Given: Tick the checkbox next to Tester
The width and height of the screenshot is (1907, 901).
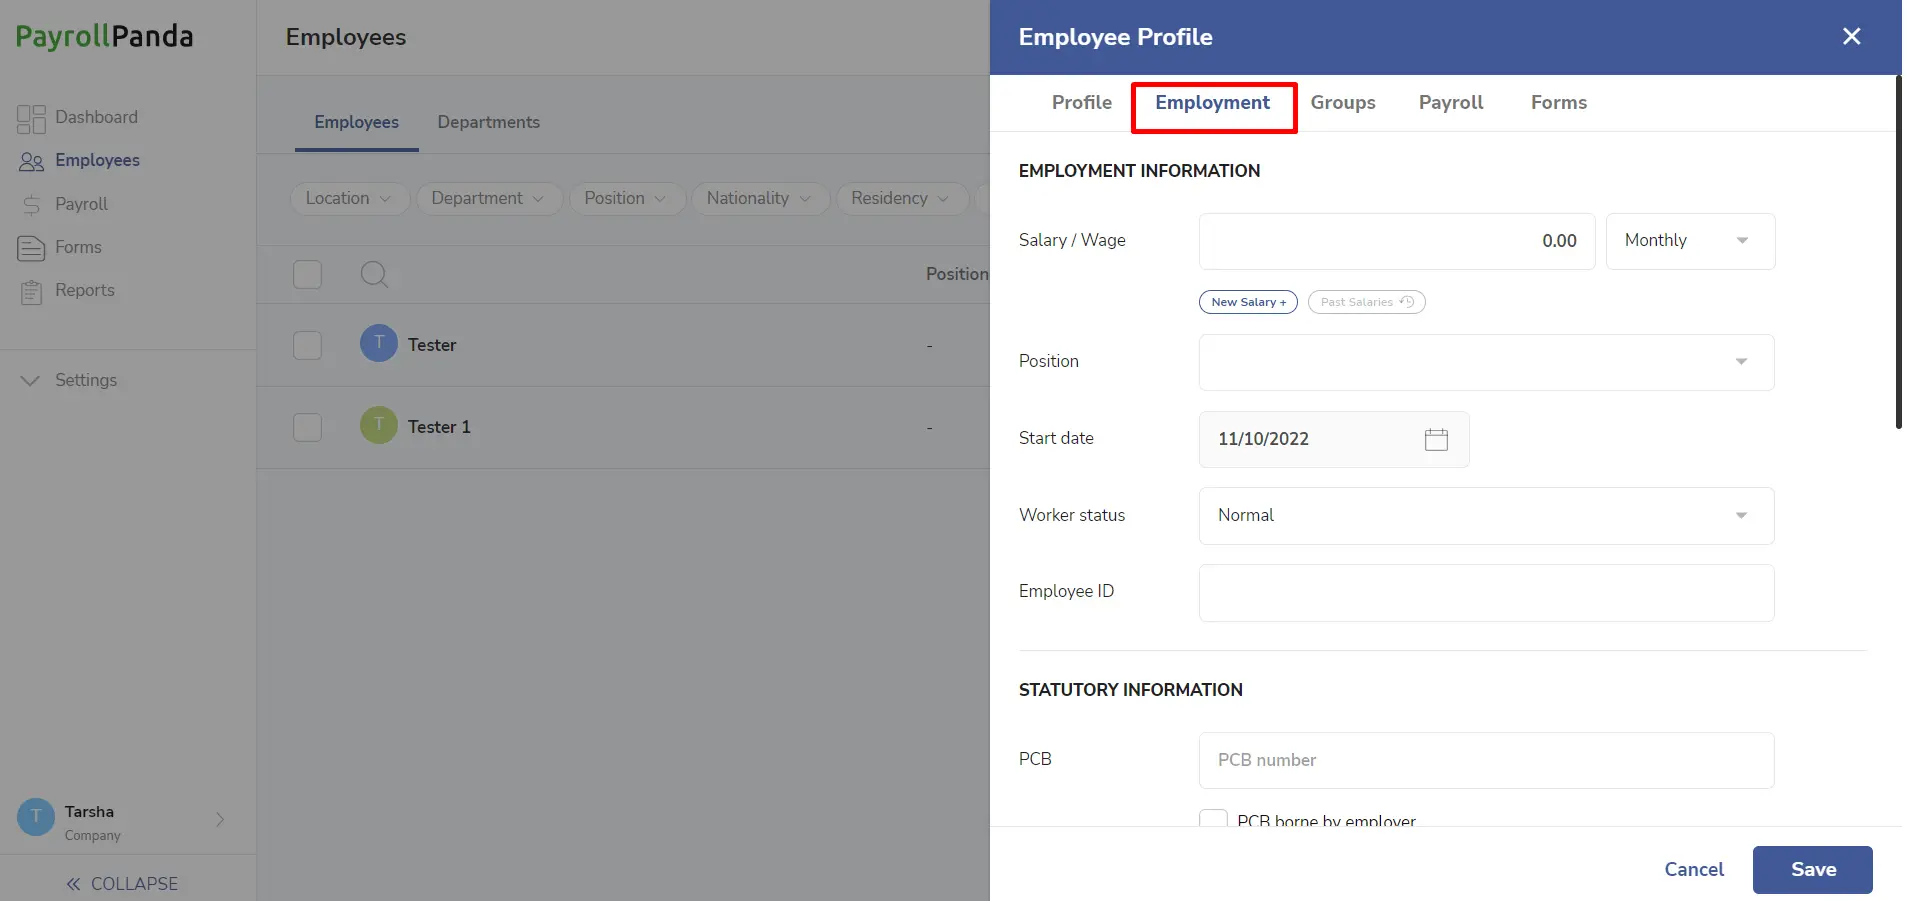Looking at the screenshot, I should click(307, 345).
